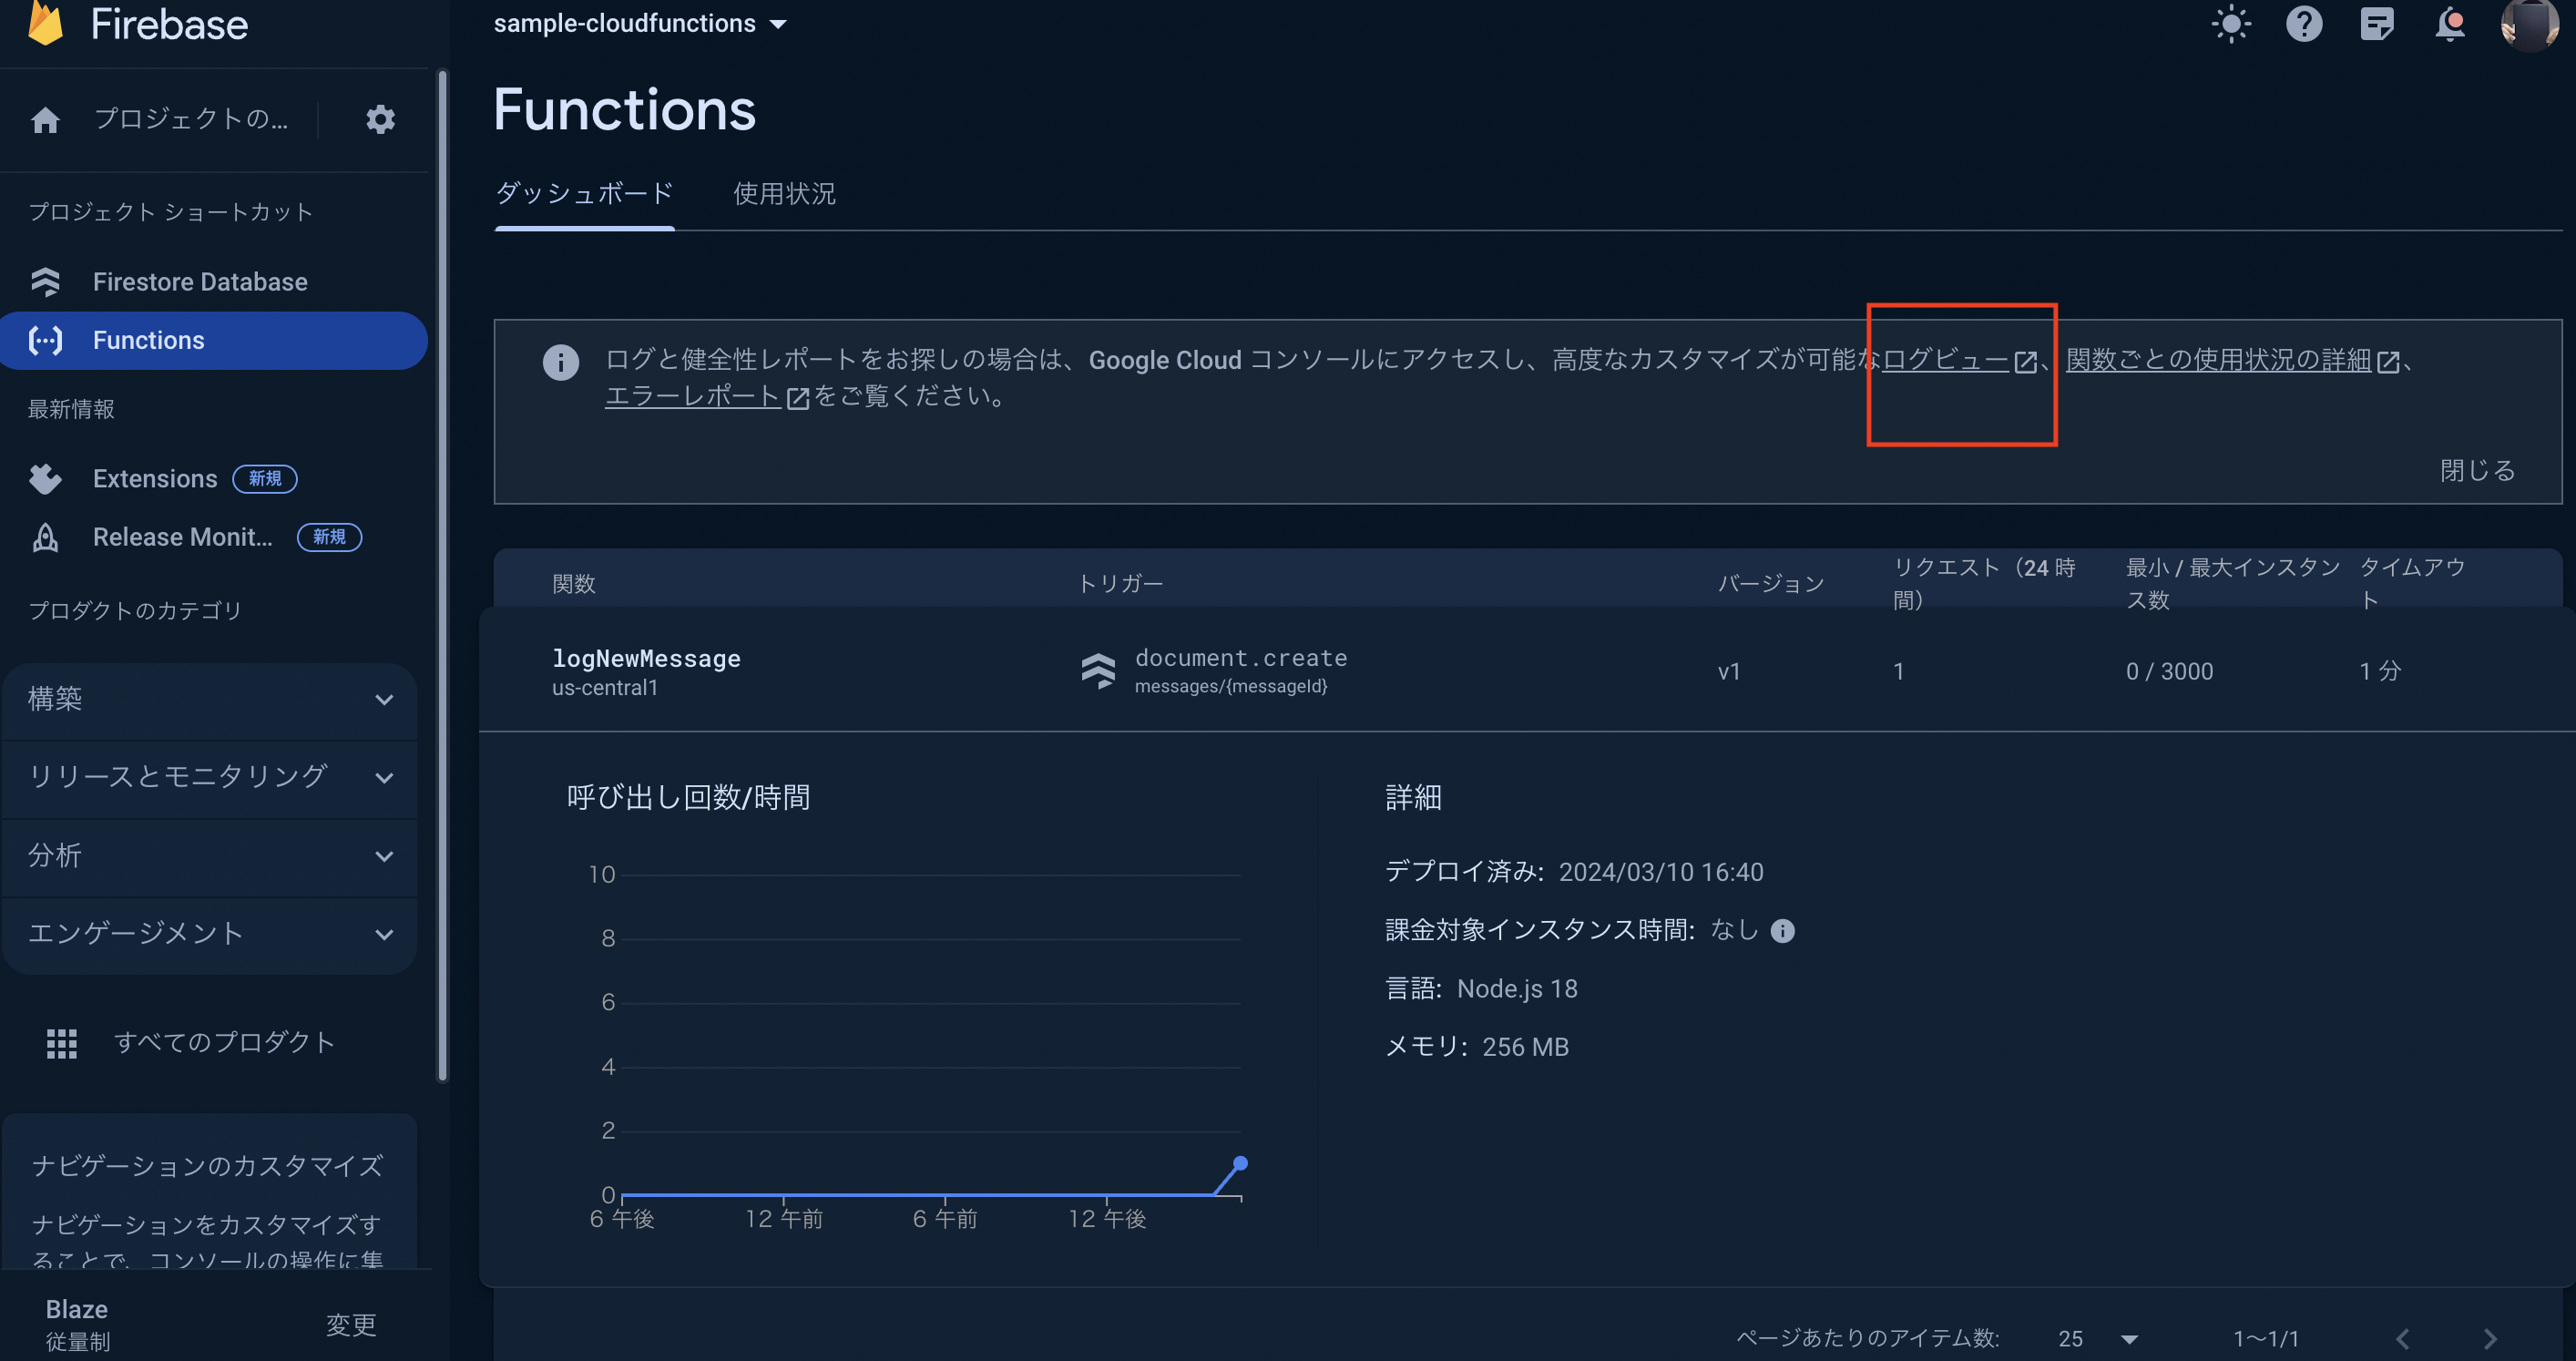Open Firebase help
Viewport: 2576px width, 1361px height.
pyautogui.click(x=2304, y=24)
